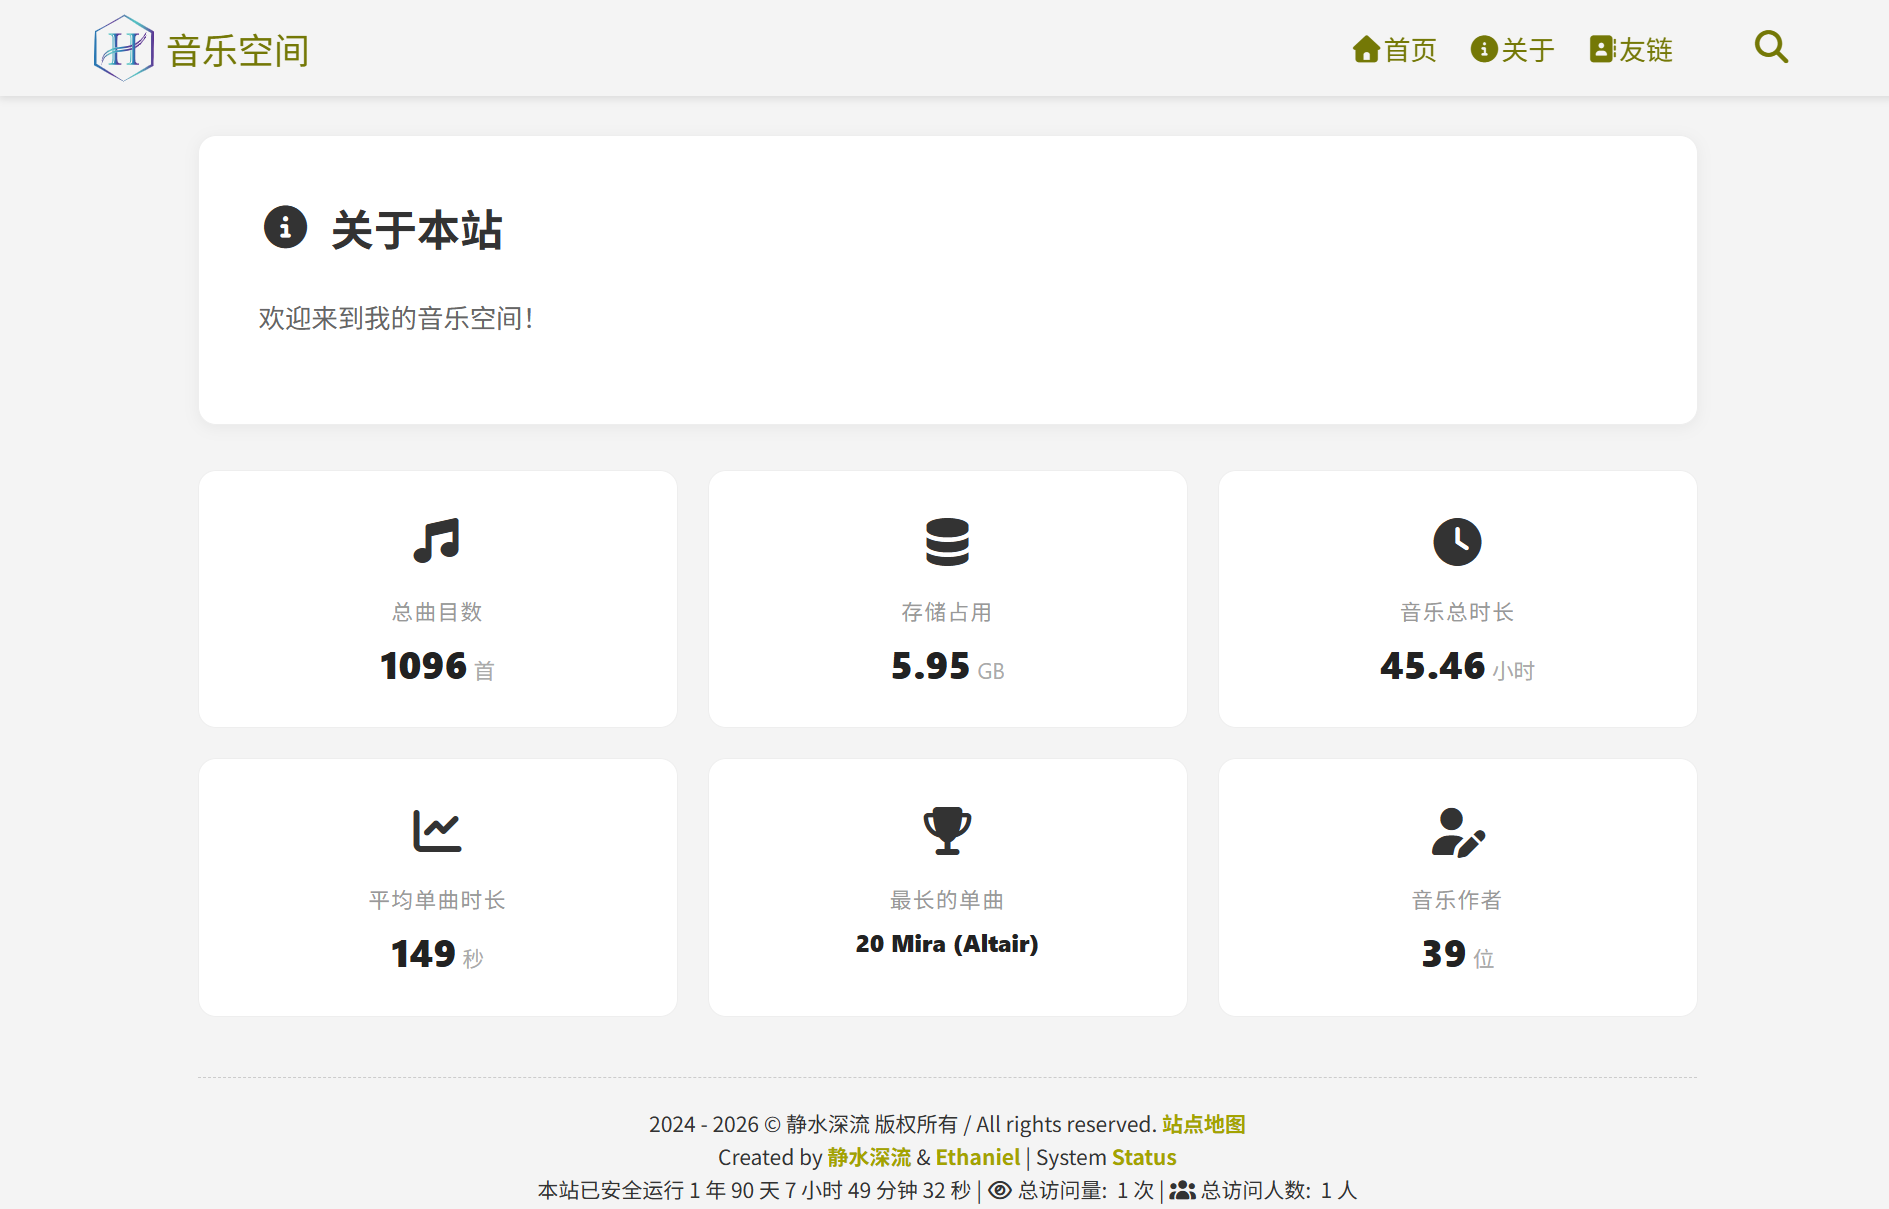Click the clock icon in 音乐总时长 card
This screenshot has height=1209, width=1889.
[x=1457, y=542]
